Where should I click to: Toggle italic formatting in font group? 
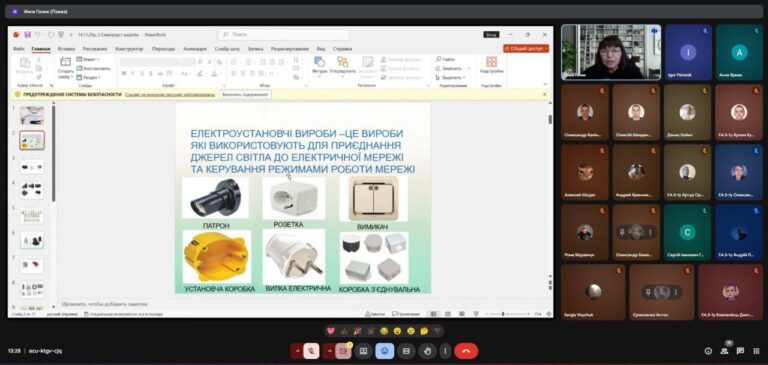(133, 73)
